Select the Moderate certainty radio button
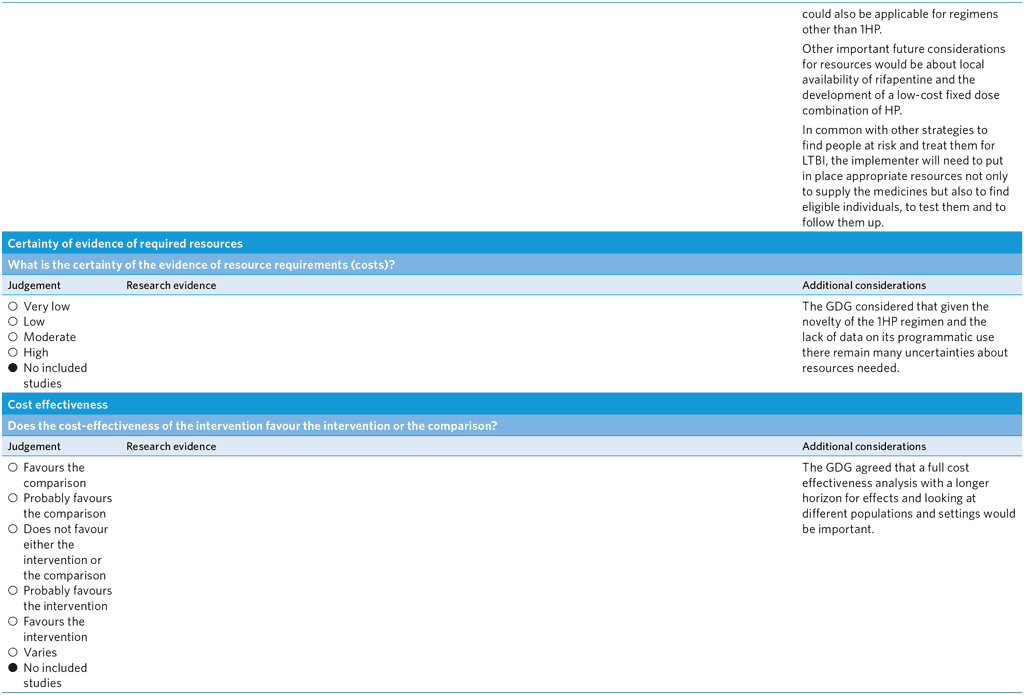Image resolution: width=1024 pixels, height=695 pixels. (11, 337)
